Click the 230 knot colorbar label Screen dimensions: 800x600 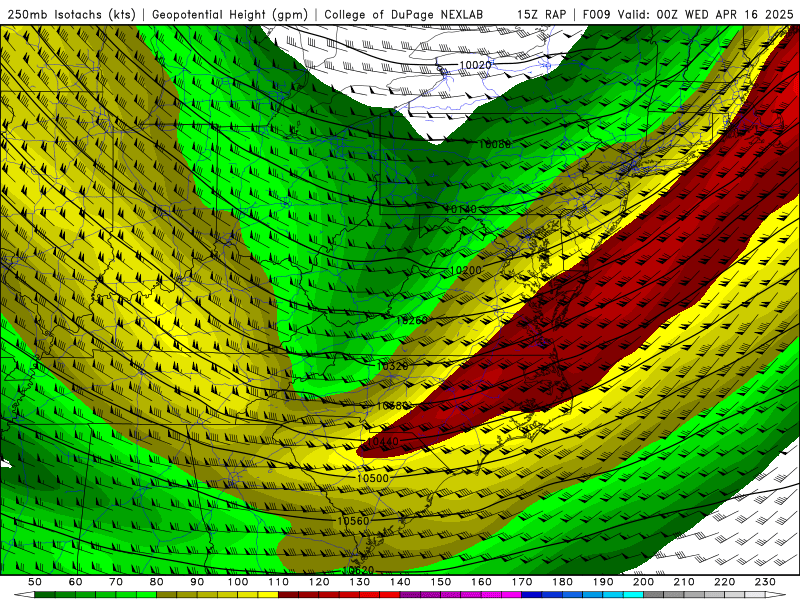click(x=765, y=582)
